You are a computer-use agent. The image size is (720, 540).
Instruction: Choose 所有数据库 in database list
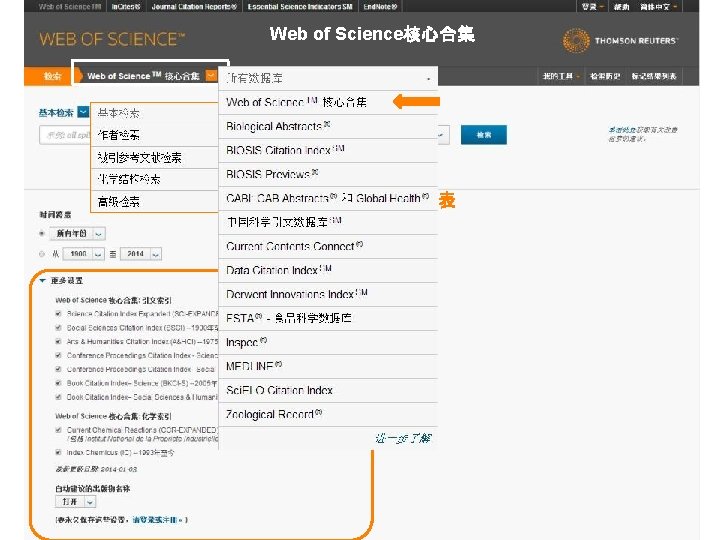(x=328, y=78)
